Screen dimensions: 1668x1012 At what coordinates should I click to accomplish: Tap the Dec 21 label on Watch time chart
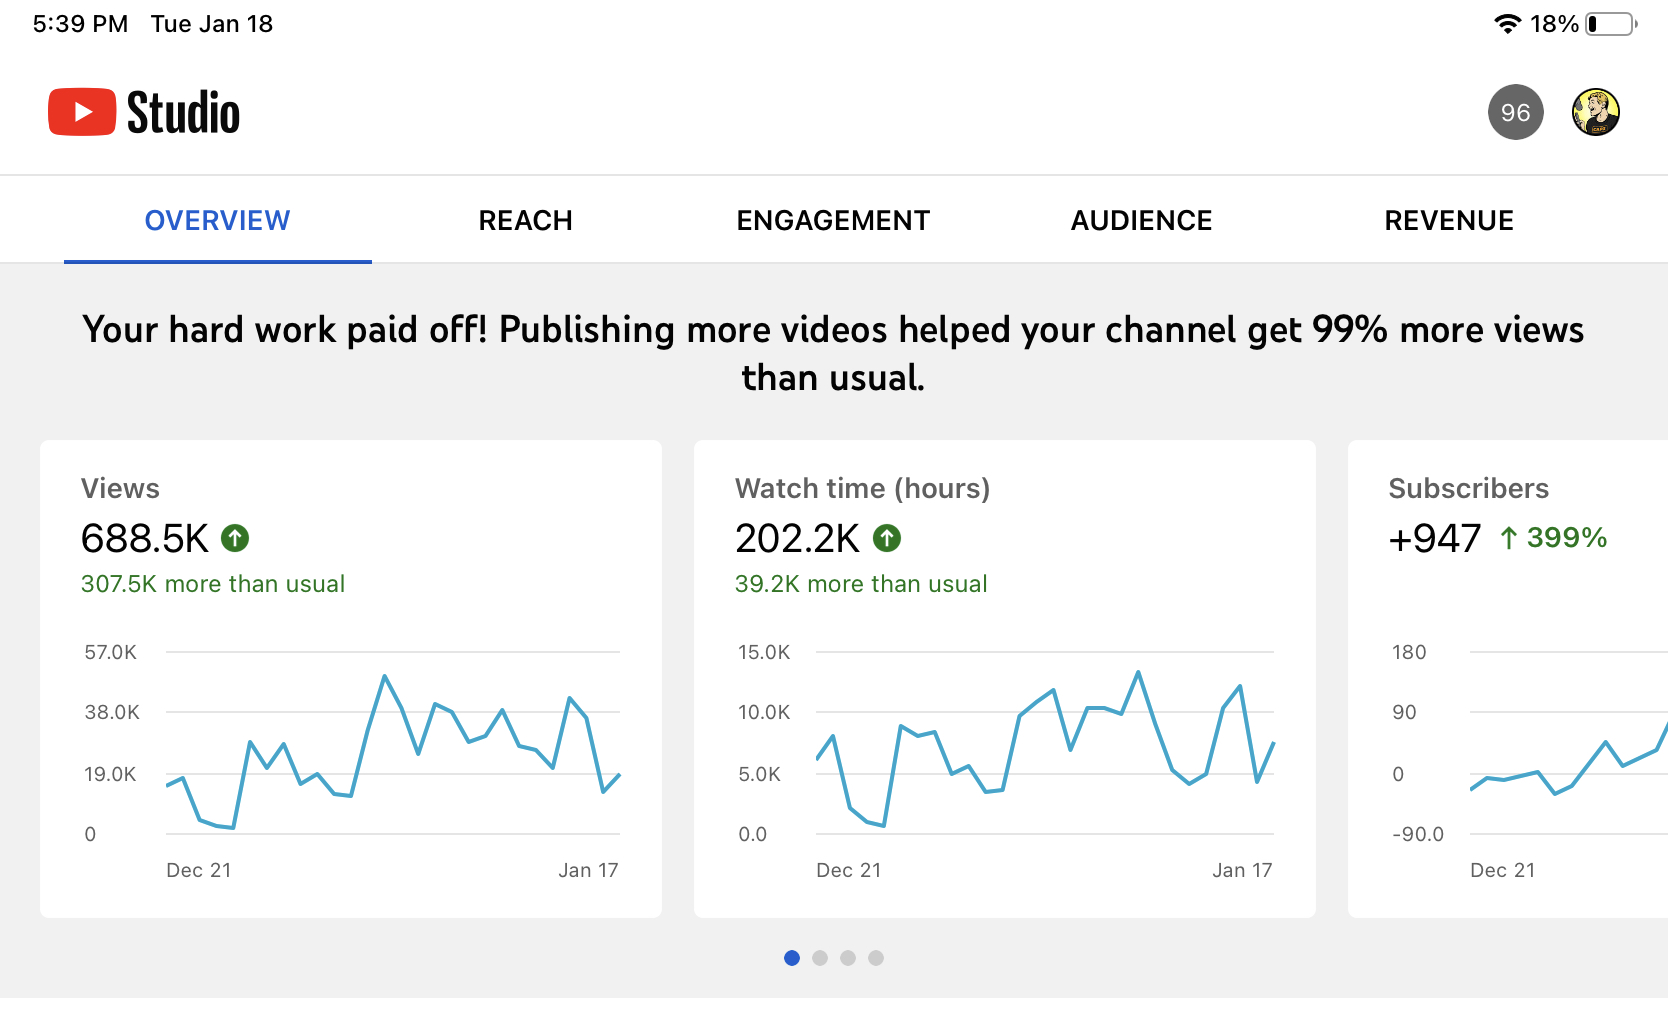click(x=849, y=870)
